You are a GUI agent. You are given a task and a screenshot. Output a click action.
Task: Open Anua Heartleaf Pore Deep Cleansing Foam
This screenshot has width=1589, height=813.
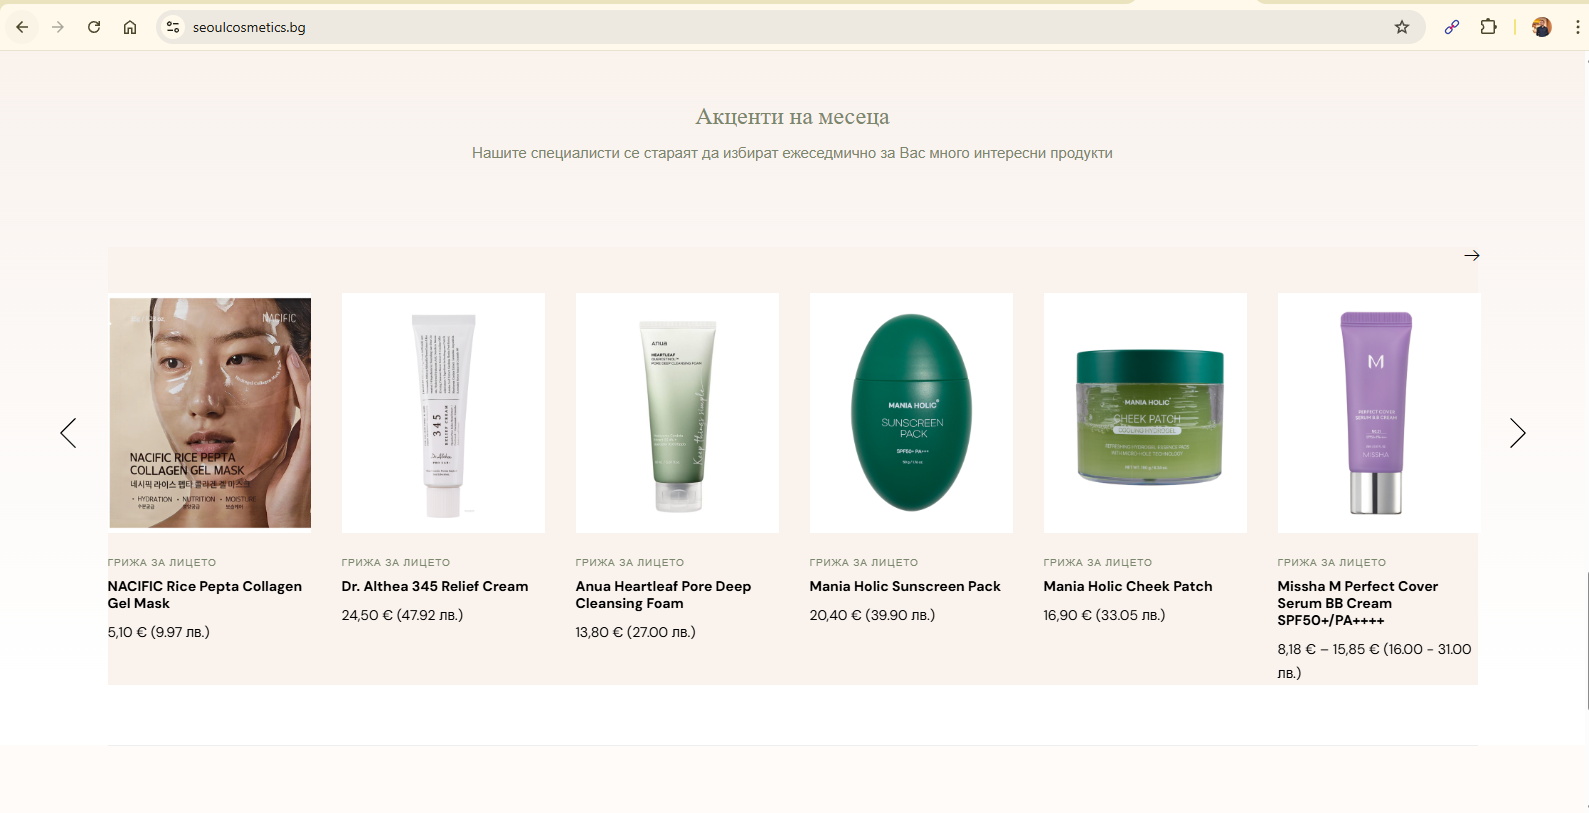coord(663,594)
